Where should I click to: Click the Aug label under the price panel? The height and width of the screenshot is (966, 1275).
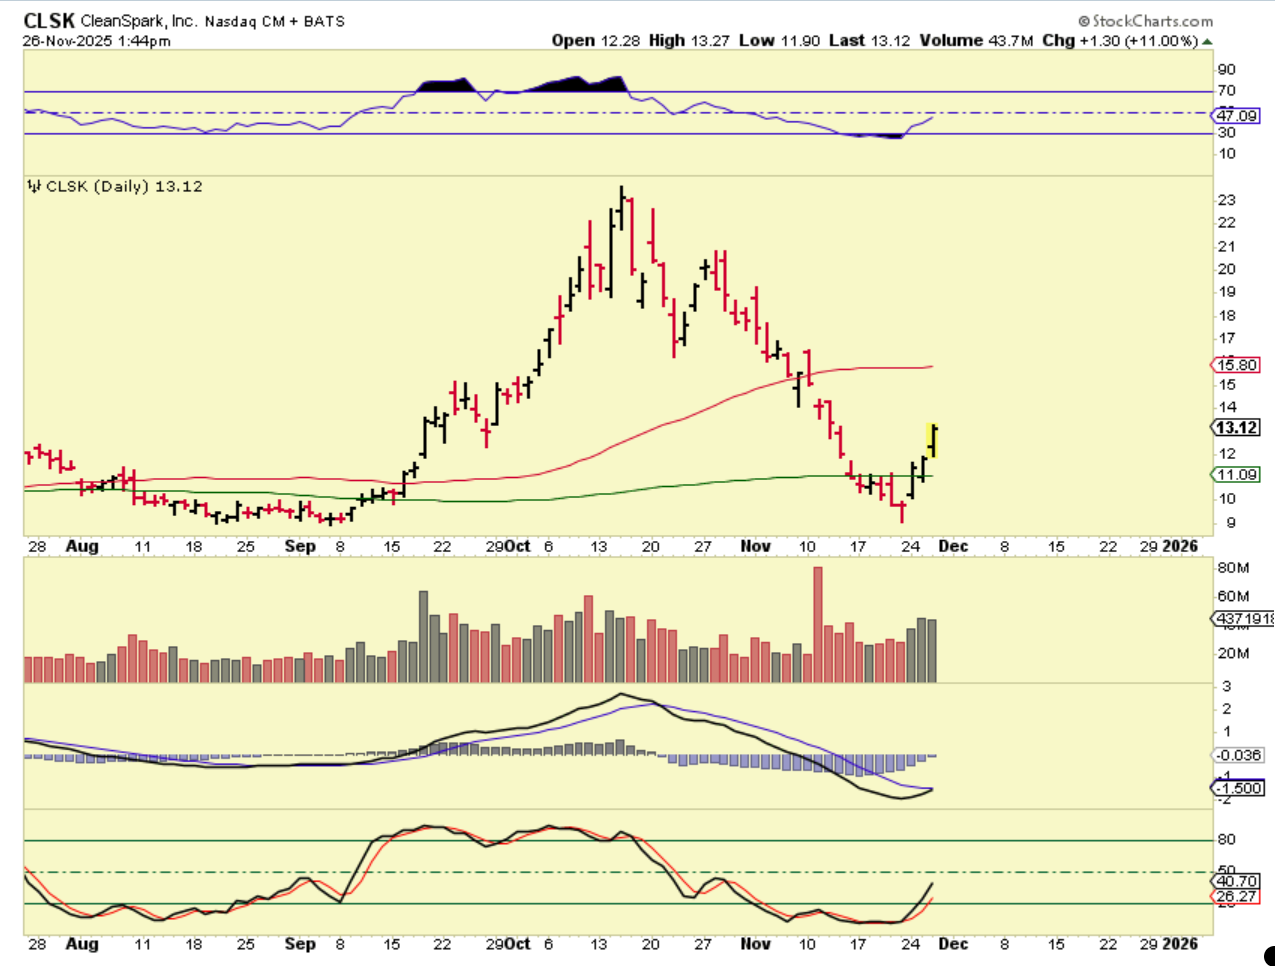[82, 546]
